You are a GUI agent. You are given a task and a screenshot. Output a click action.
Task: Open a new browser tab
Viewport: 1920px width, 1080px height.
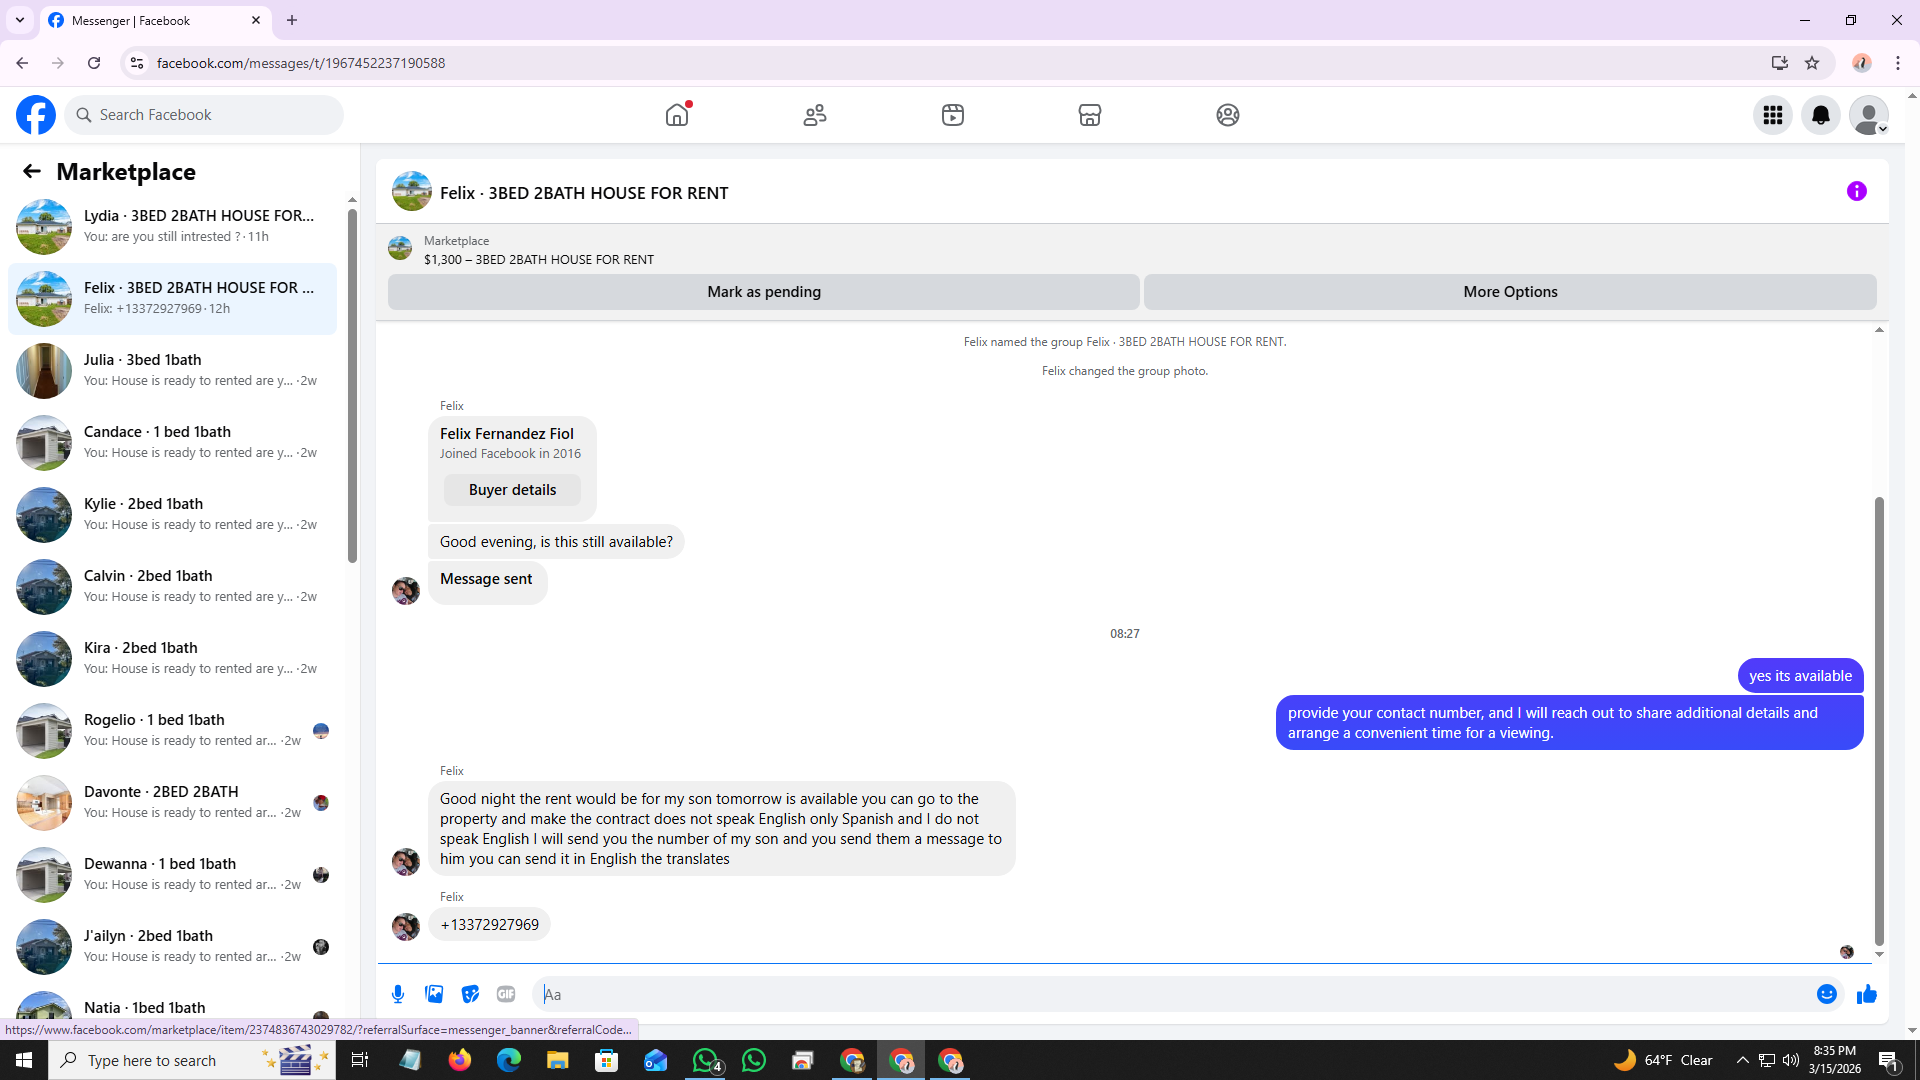[292, 20]
